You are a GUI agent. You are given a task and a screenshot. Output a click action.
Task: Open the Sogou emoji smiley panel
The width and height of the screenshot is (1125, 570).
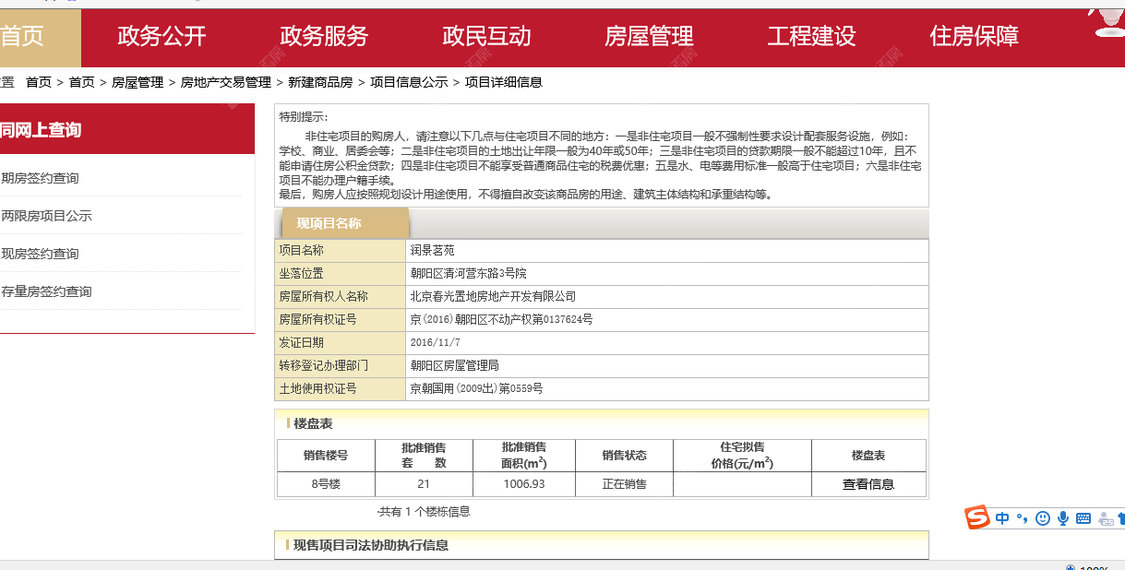[x=1042, y=518]
